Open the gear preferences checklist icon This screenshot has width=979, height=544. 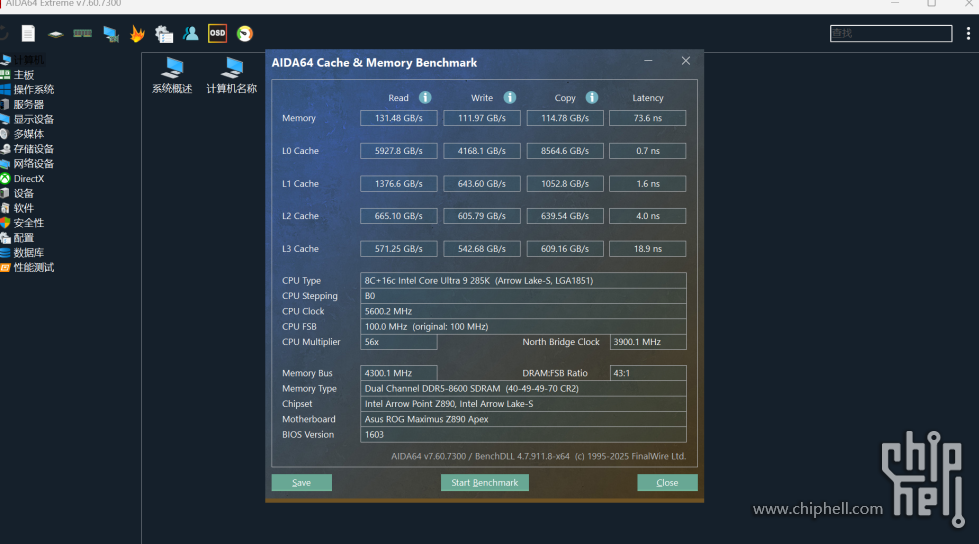(164, 34)
